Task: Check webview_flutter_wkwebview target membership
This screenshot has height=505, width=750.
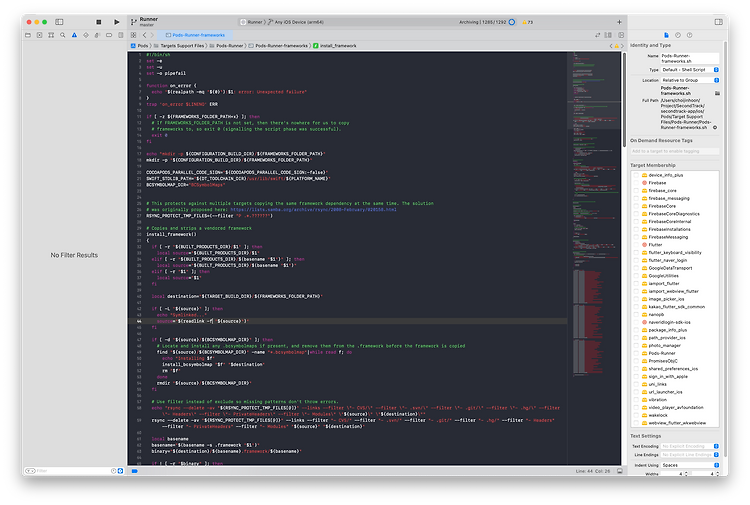Action: coord(636,423)
